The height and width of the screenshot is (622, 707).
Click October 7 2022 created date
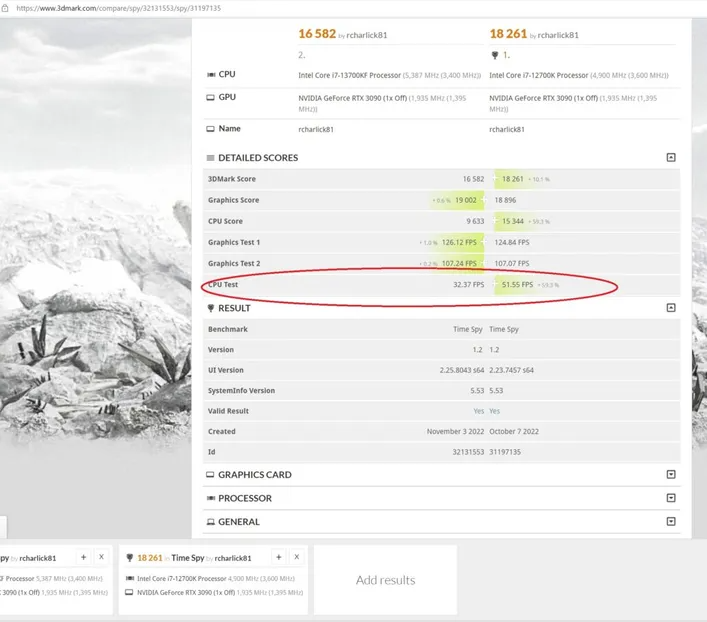514,432
